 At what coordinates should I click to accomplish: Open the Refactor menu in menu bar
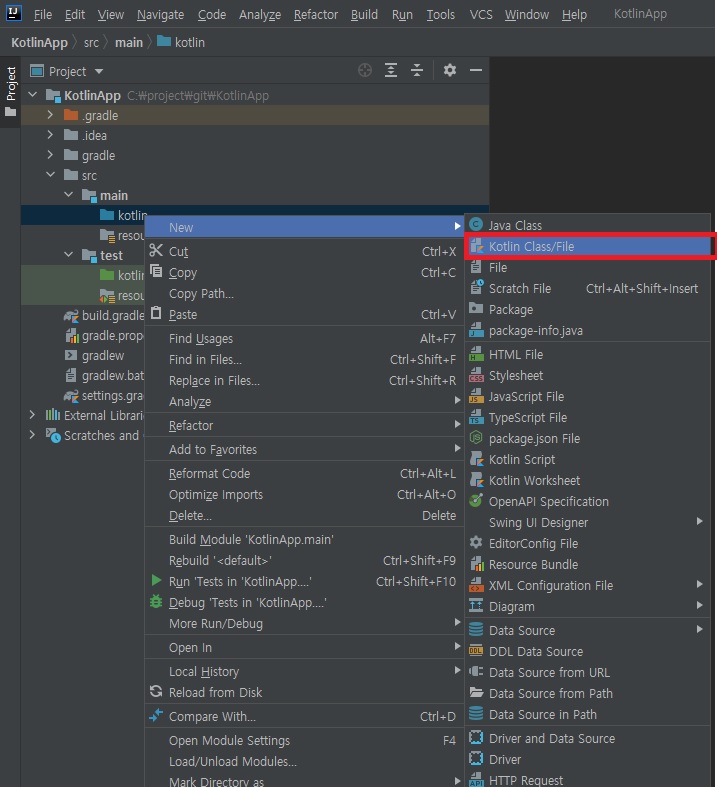pyautogui.click(x=316, y=15)
